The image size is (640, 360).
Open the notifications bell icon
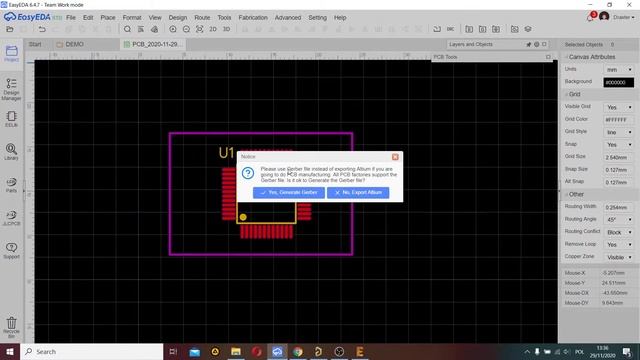591,17
